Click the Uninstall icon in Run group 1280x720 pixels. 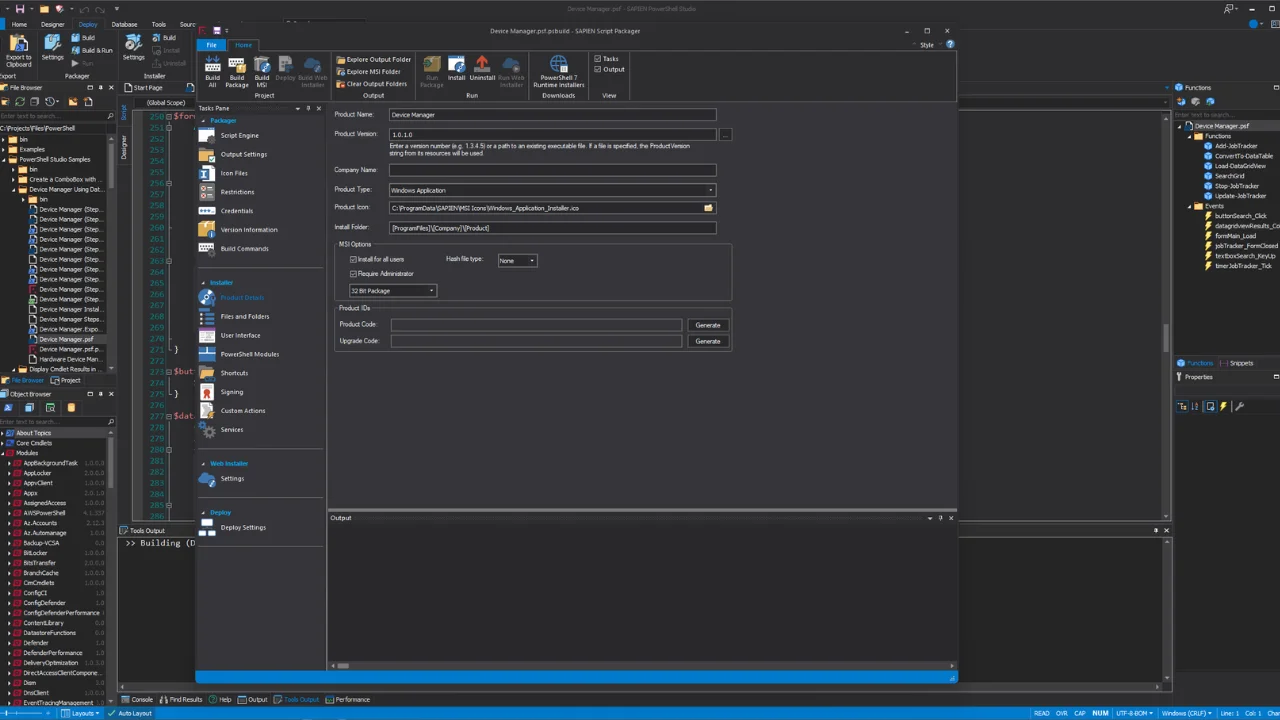pyautogui.click(x=482, y=70)
